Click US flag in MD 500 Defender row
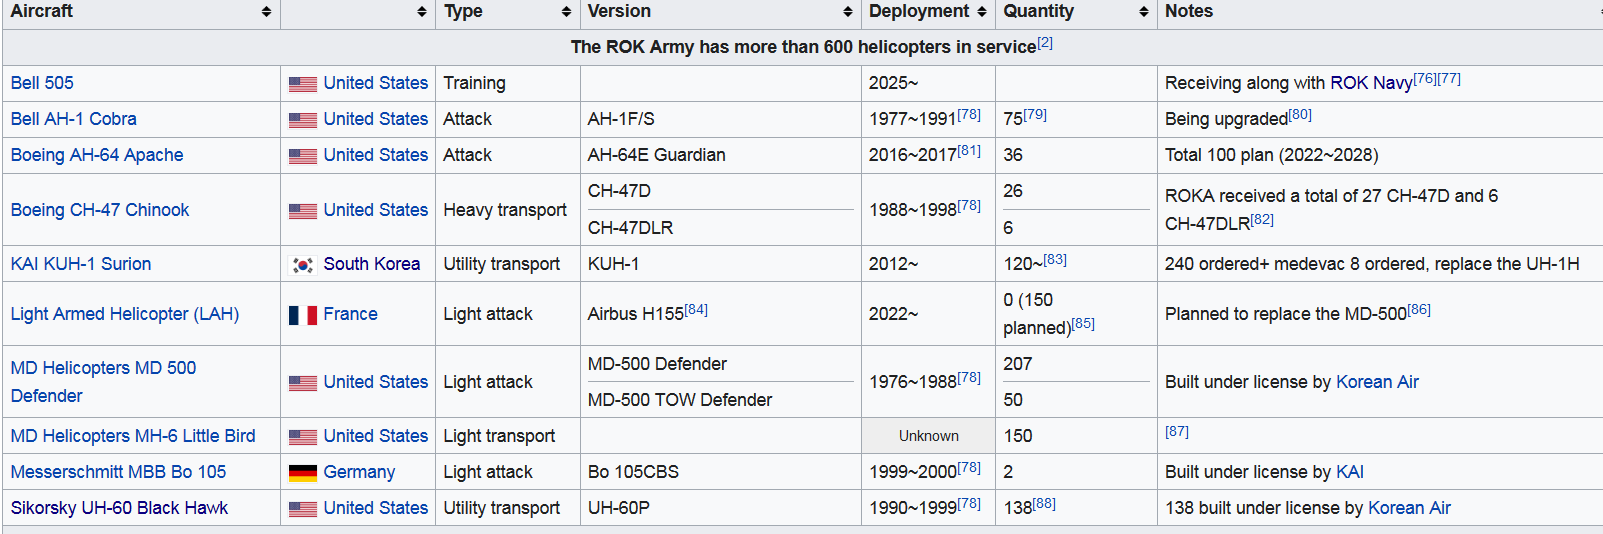The image size is (1603, 534). pos(303,383)
